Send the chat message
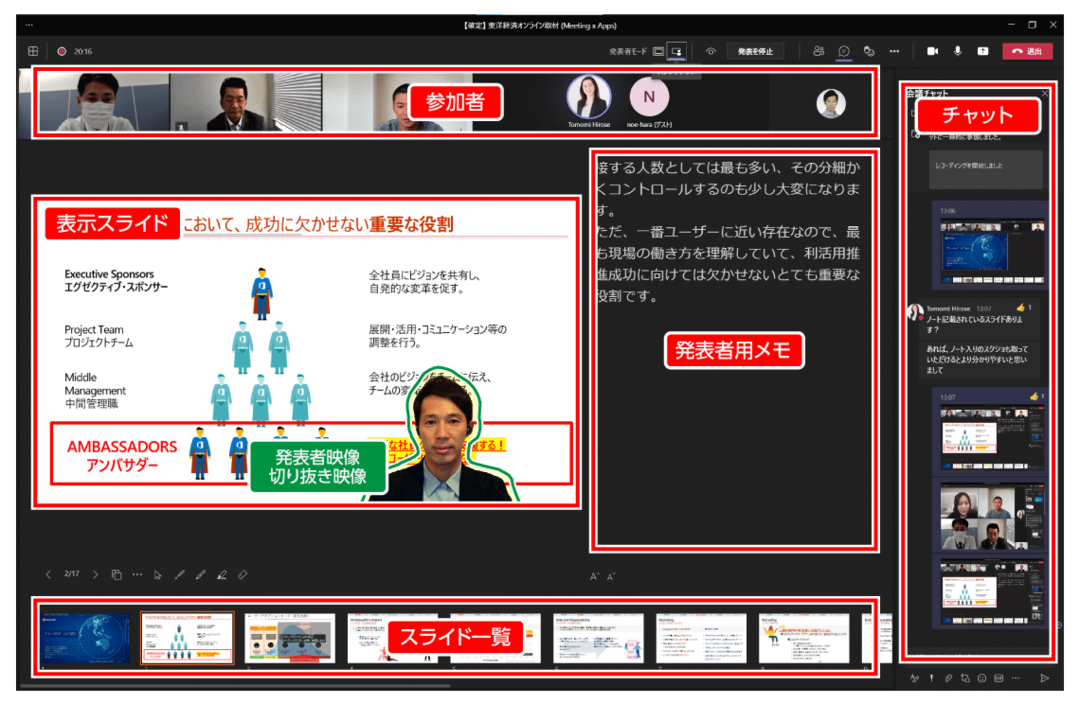 (1044, 679)
